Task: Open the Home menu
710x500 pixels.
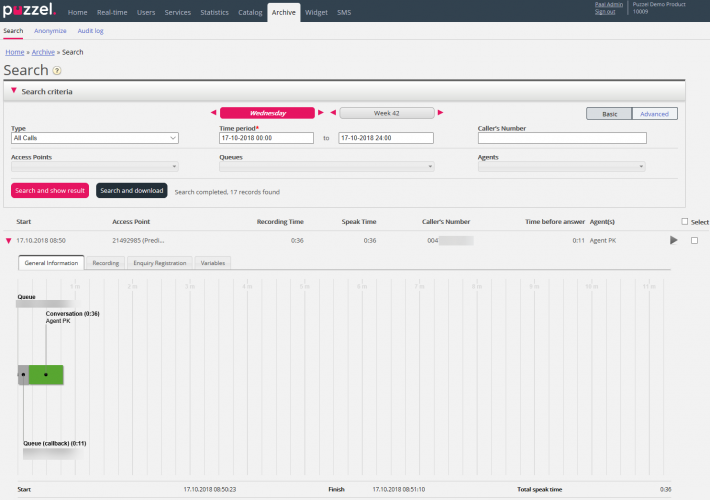Action: pyautogui.click(x=77, y=12)
